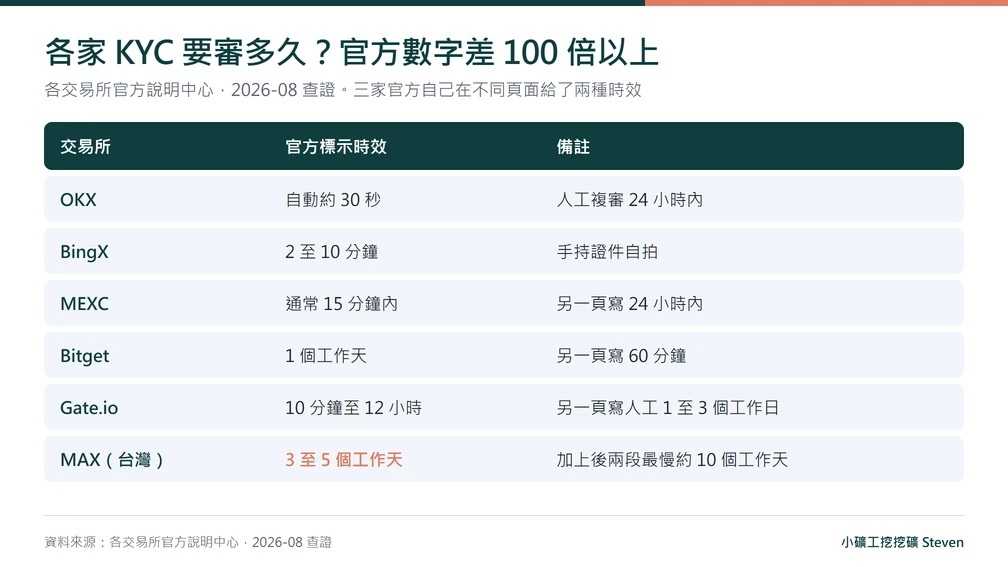
Task: Click the '手持證件自拍' note
Action: pyautogui.click(x=607, y=252)
